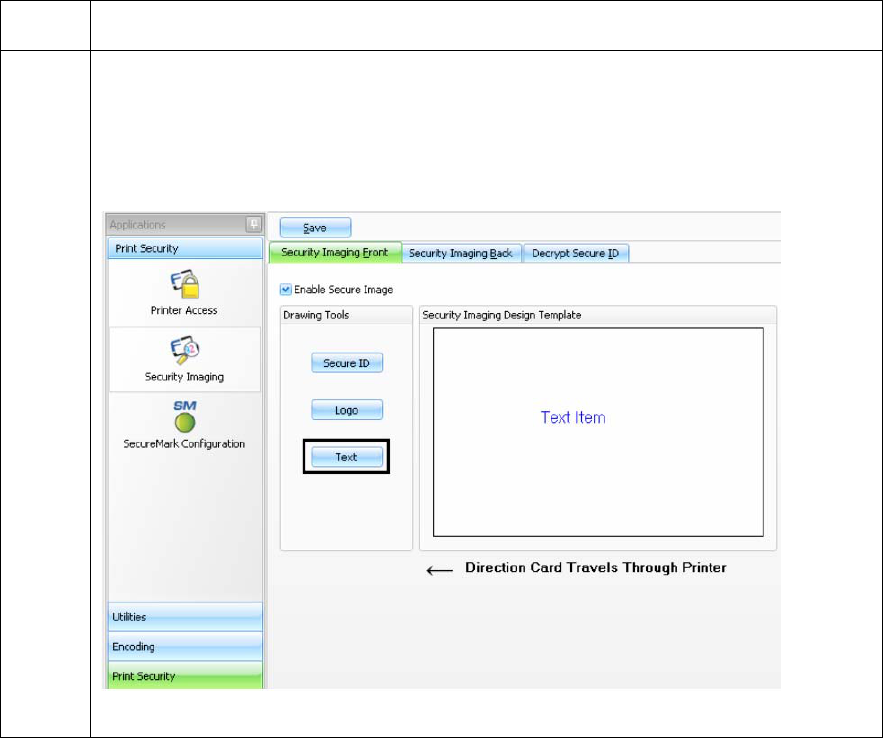The height and width of the screenshot is (738, 883).
Task: Switch to Security Imaging Front tab
Action: pos(335,252)
